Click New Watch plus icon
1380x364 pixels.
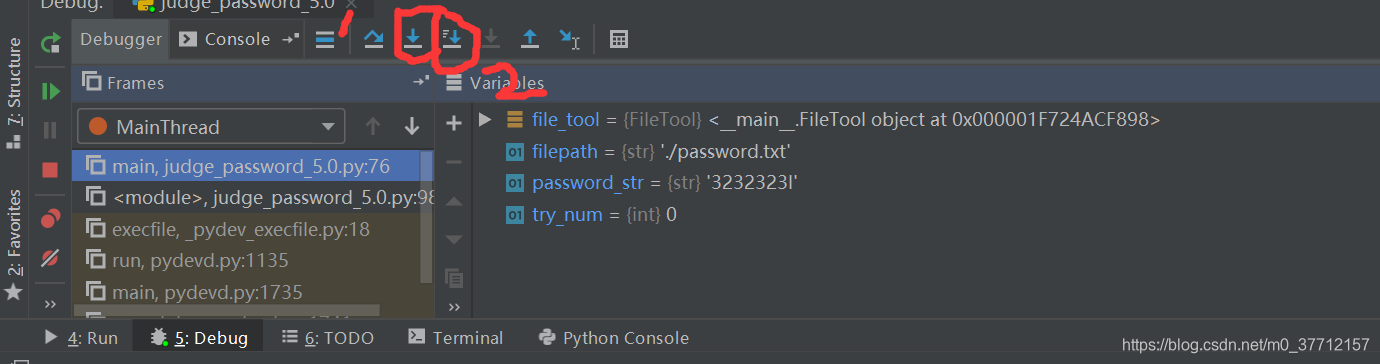pyautogui.click(x=453, y=123)
